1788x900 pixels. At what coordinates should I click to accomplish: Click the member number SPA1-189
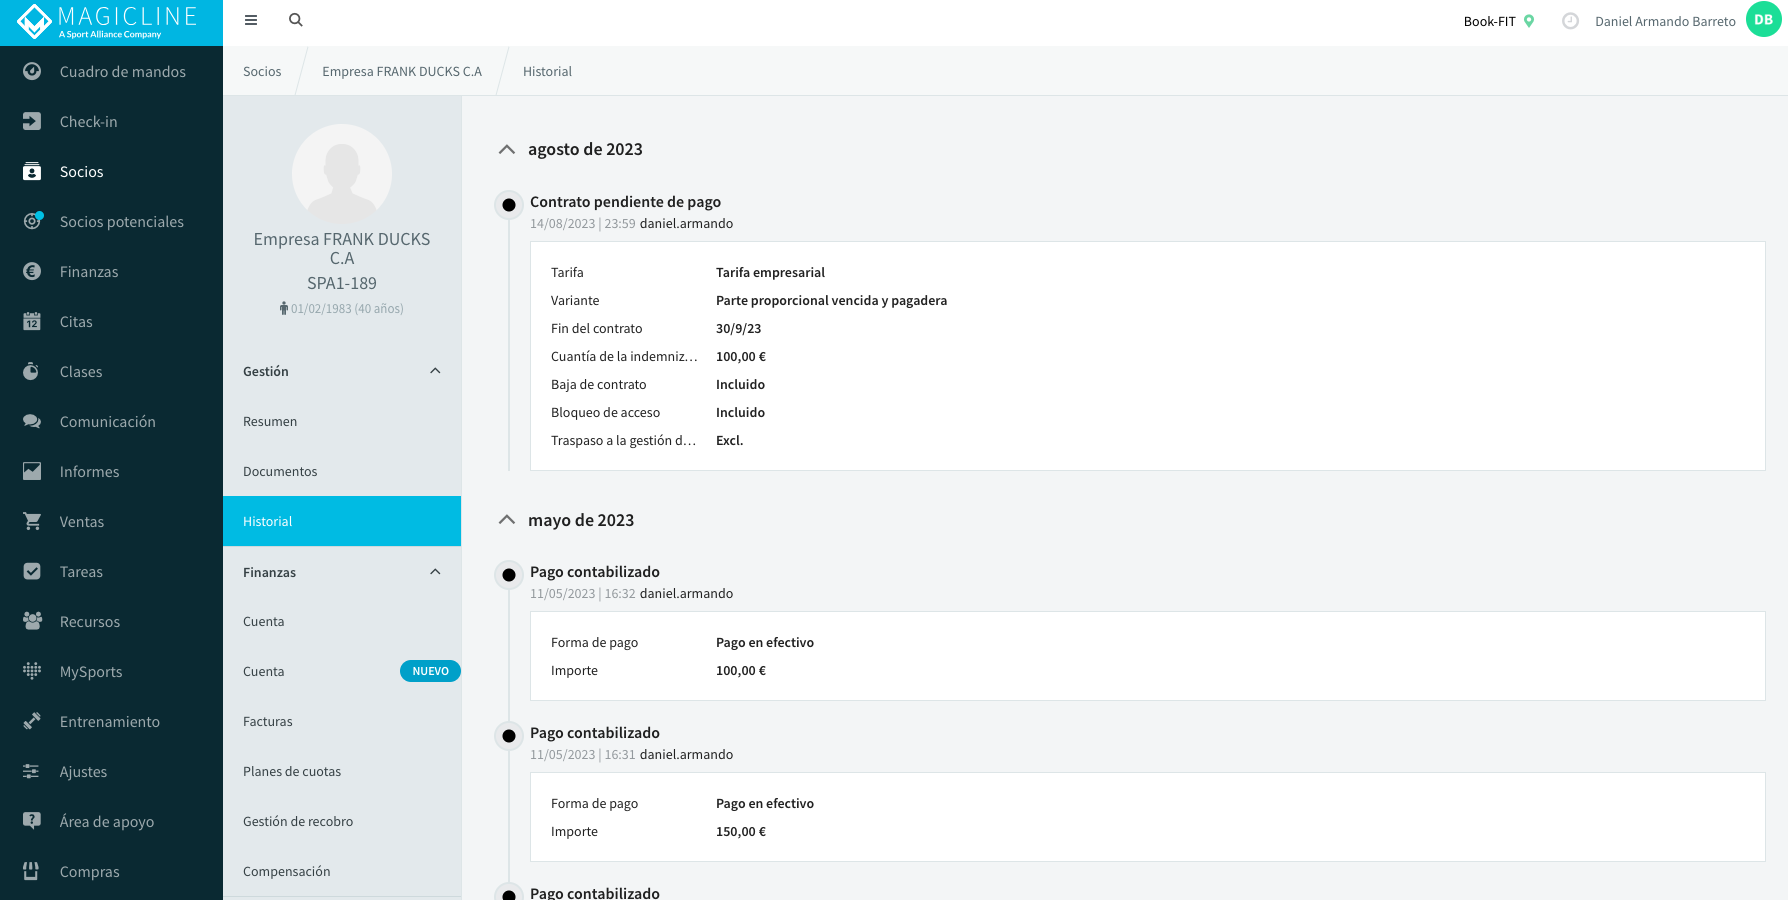342,283
